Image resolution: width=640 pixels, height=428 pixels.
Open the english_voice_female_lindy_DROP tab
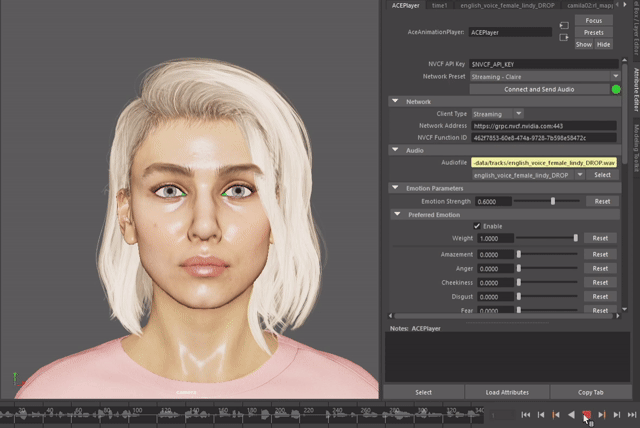[507, 5]
